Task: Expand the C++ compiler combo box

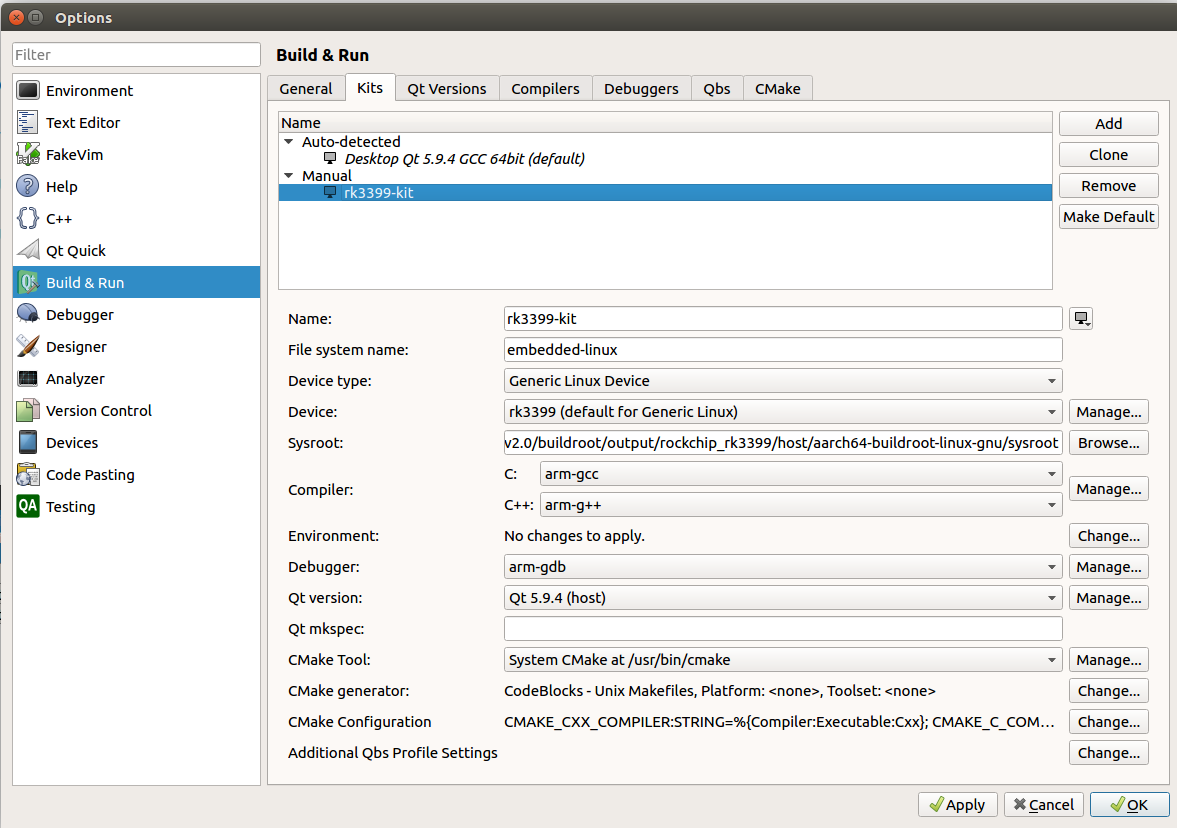Action: coord(800,505)
